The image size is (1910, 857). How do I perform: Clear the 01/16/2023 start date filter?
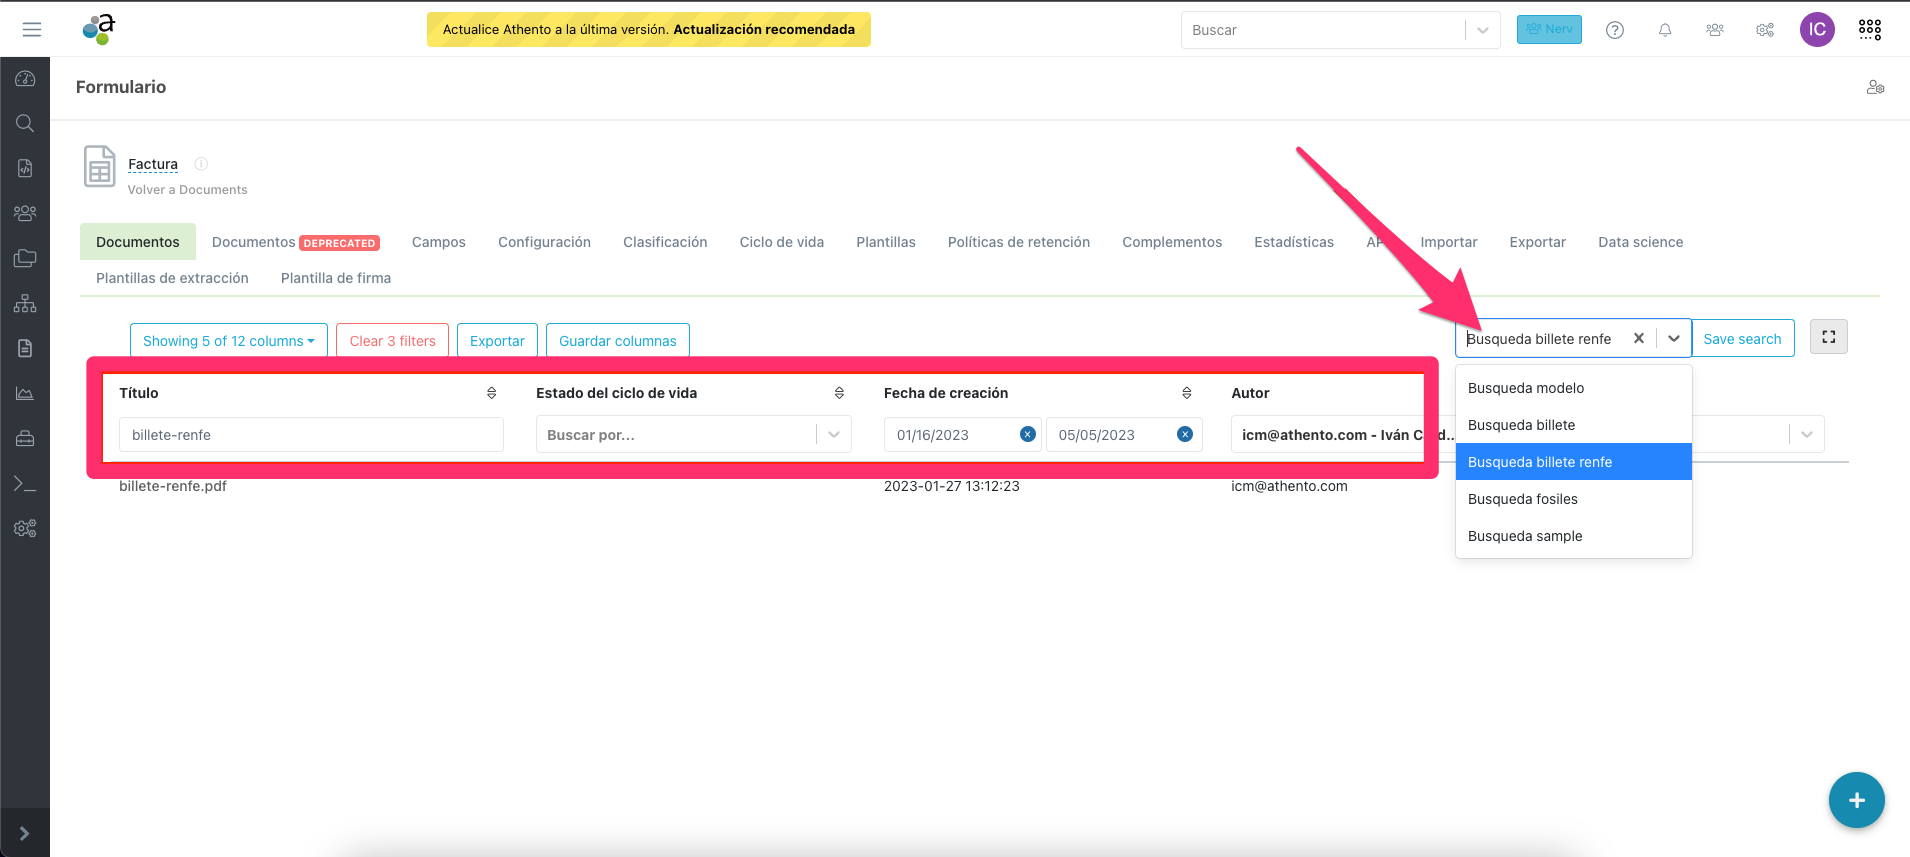pos(1027,434)
